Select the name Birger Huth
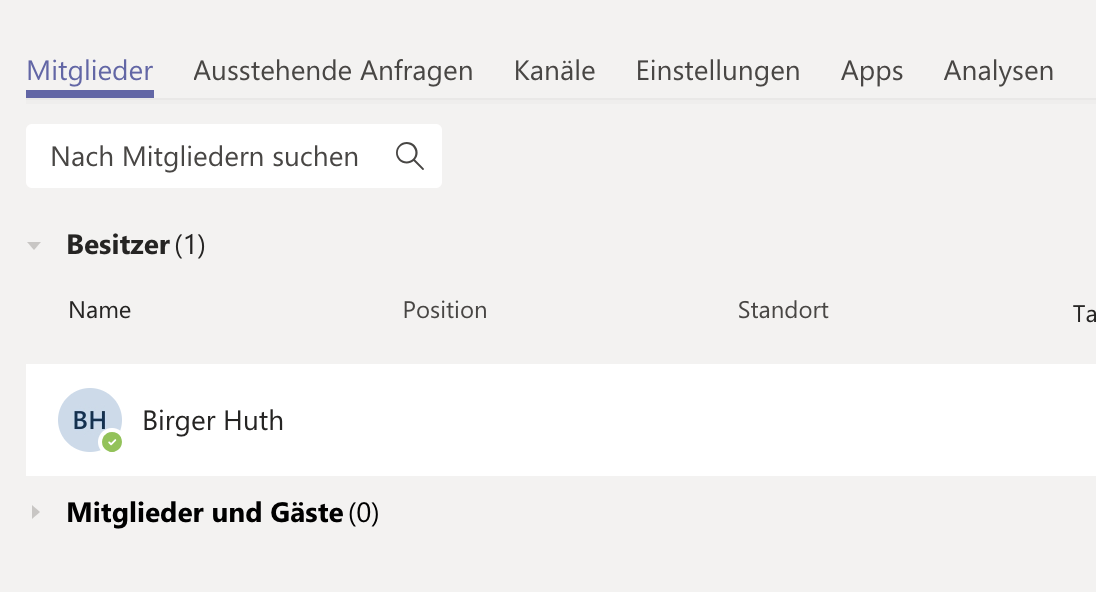Image resolution: width=1096 pixels, height=592 pixels. (x=212, y=421)
